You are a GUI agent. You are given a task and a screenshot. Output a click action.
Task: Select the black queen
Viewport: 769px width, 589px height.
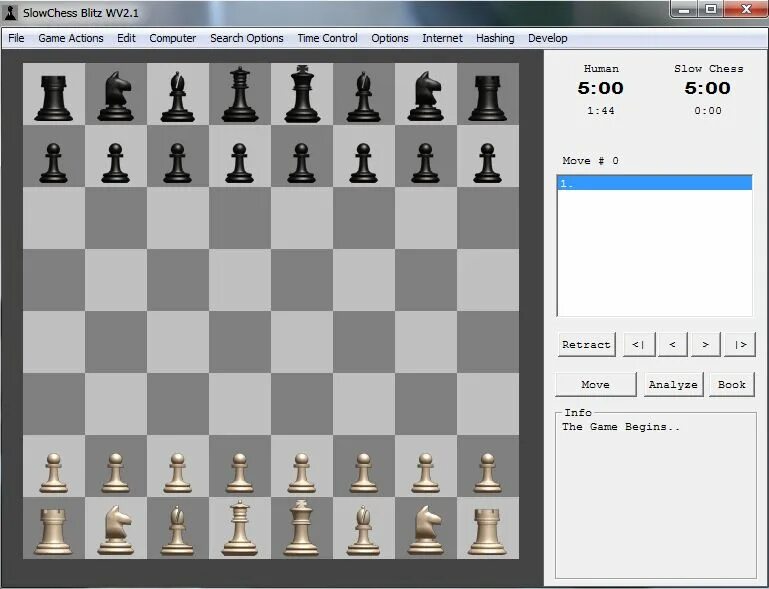pyautogui.click(x=240, y=94)
